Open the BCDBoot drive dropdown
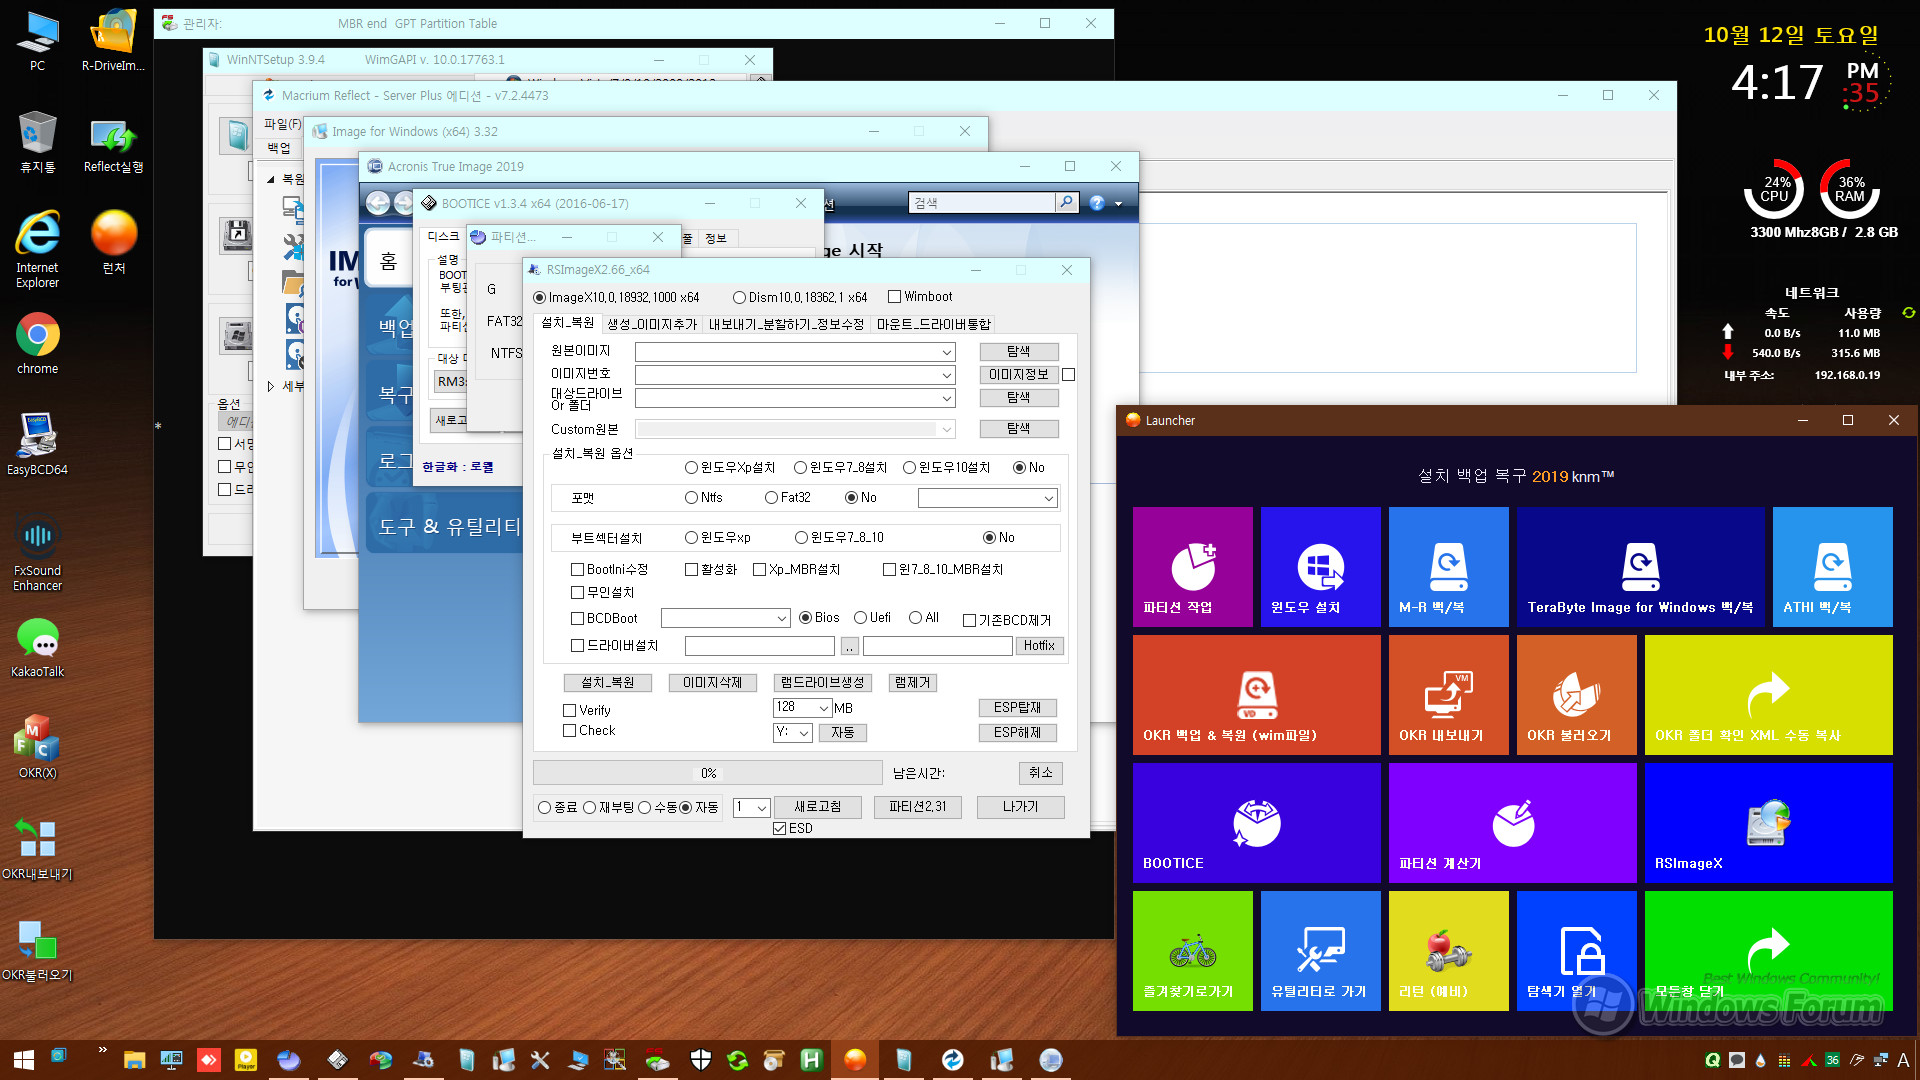 coord(781,619)
